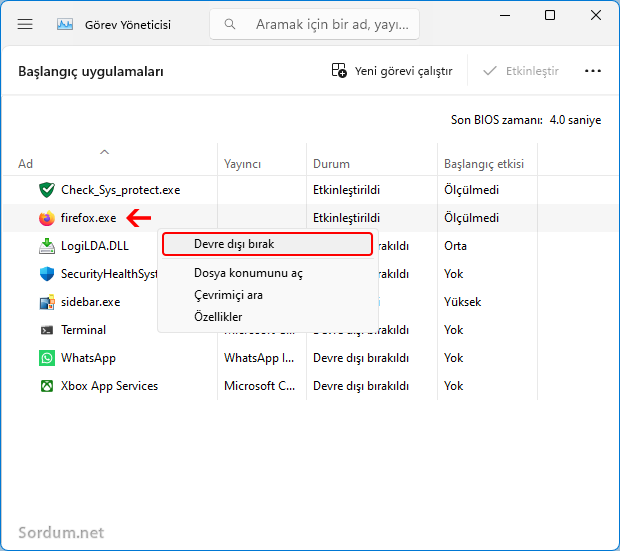
Task: Click WhatsApp I... publisher cell
Action: [x=259, y=358]
